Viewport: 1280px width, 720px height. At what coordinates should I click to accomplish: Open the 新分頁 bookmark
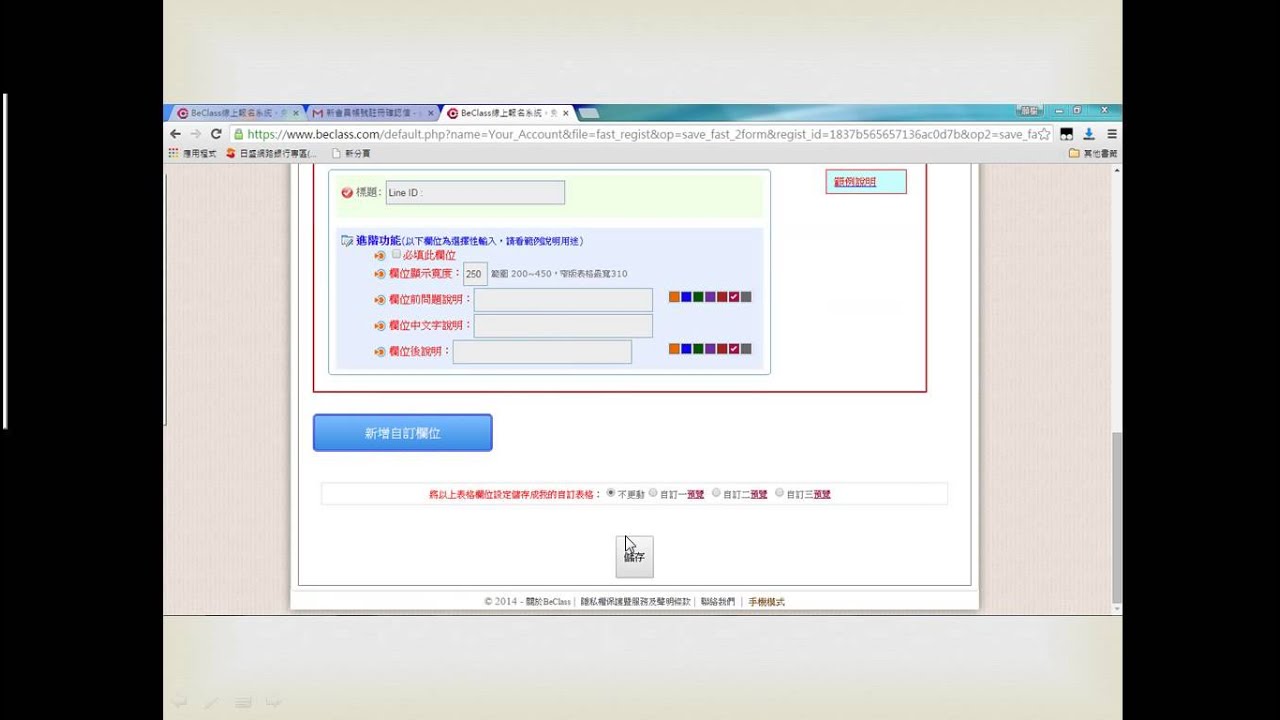(351, 153)
